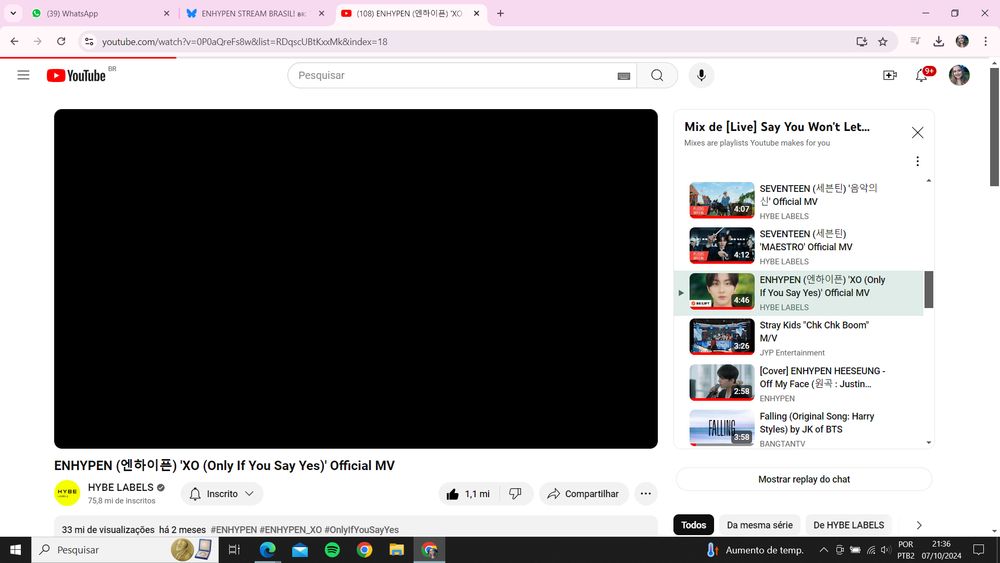Open the Create video icon

tap(890, 75)
